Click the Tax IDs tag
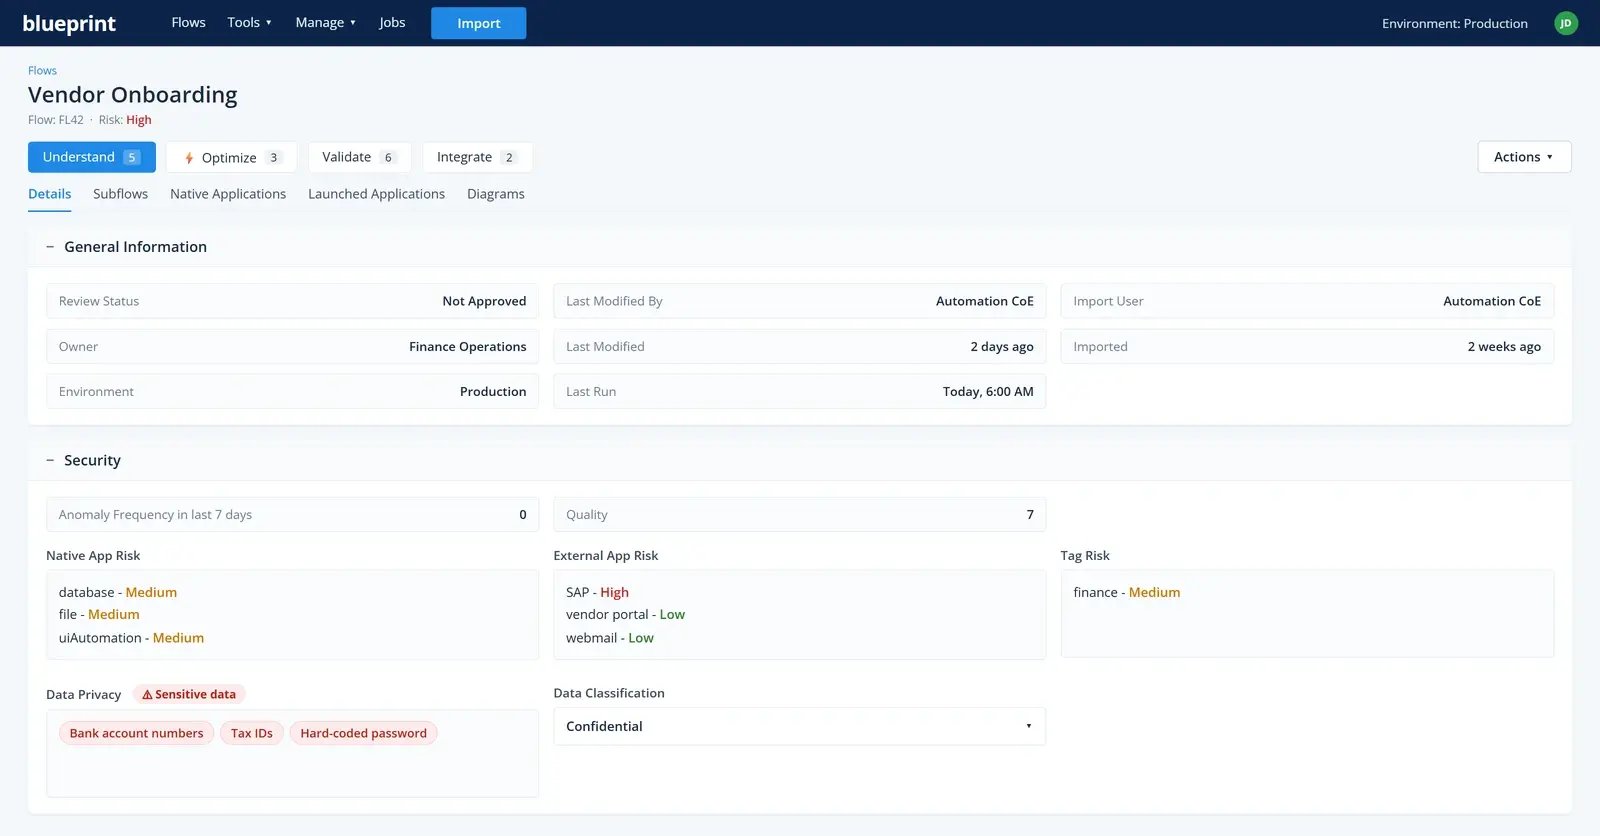Image resolution: width=1600 pixels, height=836 pixels. click(x=252, y=733)
